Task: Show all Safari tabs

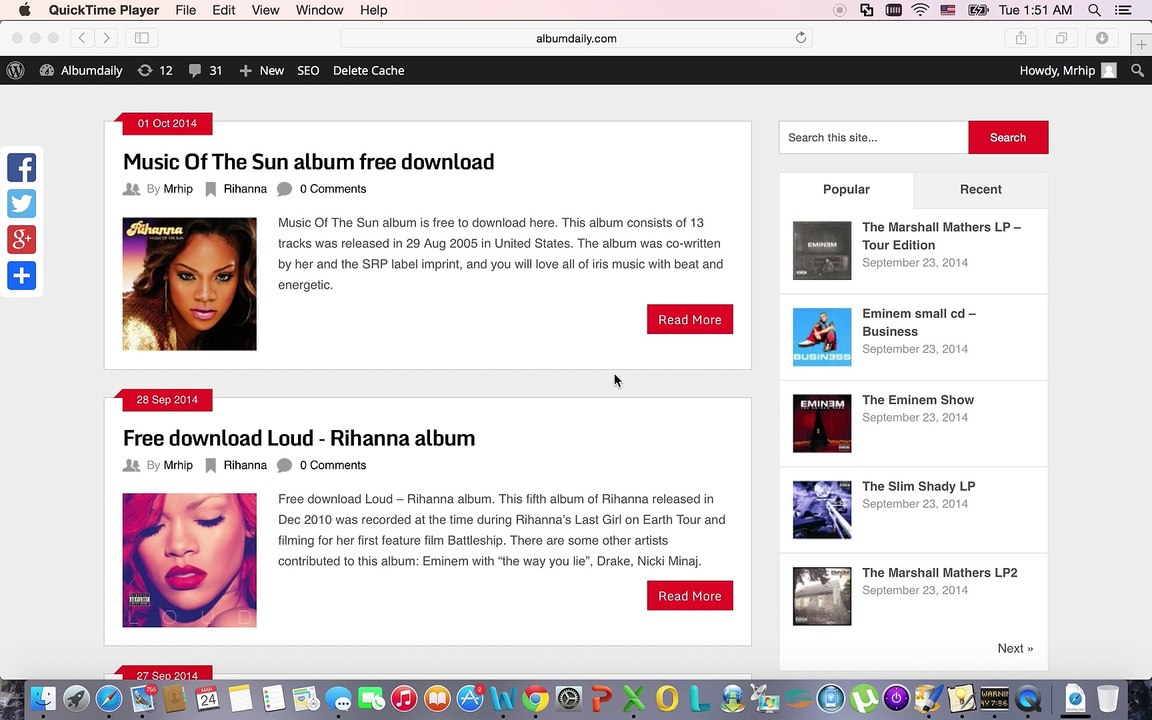Action: click(x=1061, y=38)
